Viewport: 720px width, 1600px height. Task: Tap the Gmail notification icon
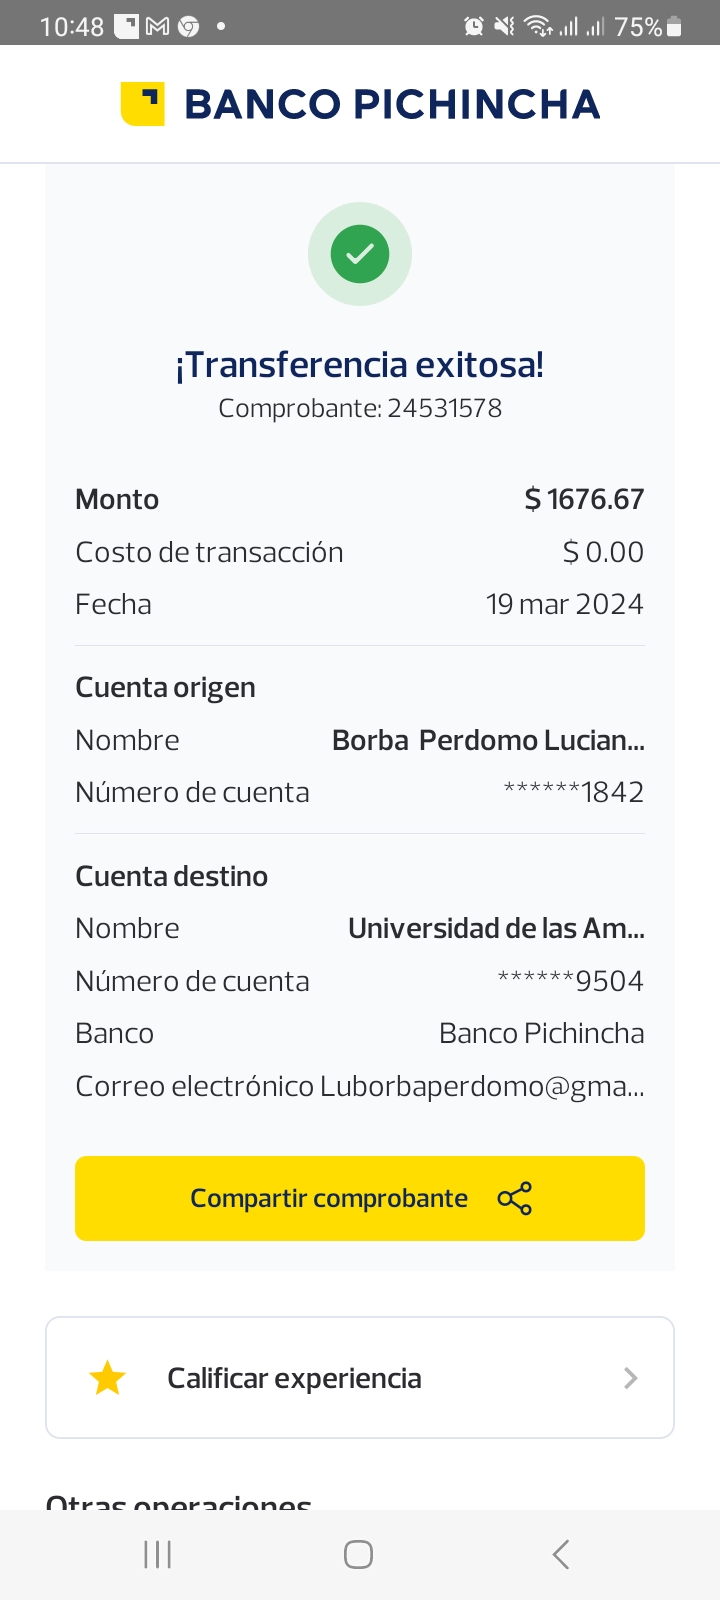(x=157, y=26)
